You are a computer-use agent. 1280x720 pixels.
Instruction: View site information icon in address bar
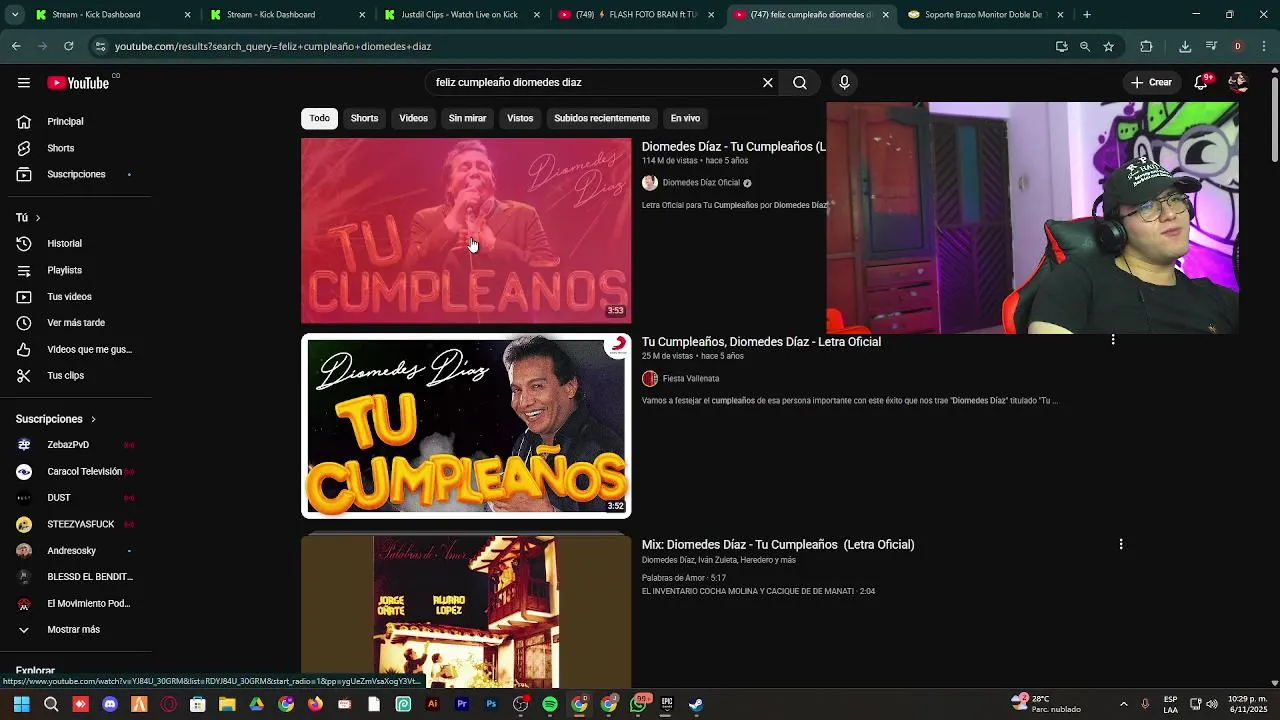(x=100, y=46)
